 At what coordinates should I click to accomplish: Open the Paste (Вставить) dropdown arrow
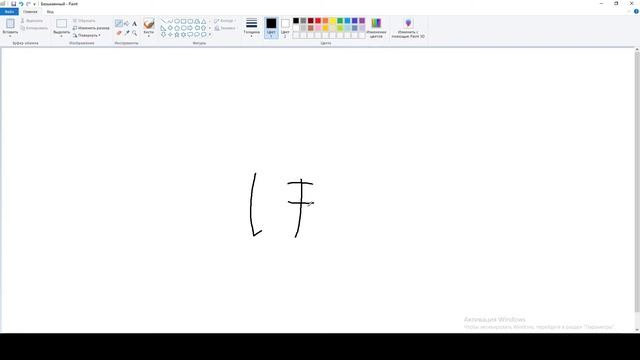10,36
